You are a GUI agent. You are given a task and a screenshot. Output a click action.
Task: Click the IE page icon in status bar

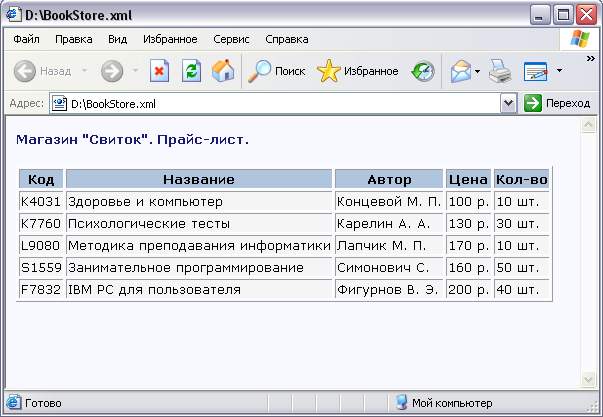coord(13,403)
